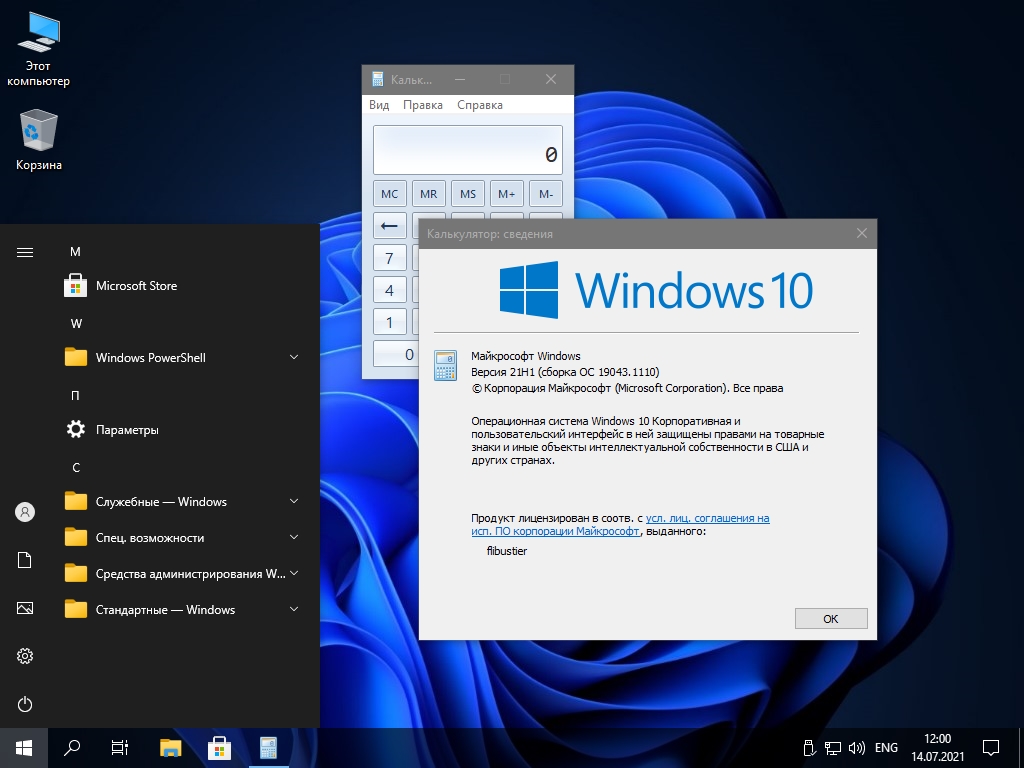Click the Power icon in Start menu
Viewport: 1024px width, 768px height.
pyautogui.click(x=25, y=704)
